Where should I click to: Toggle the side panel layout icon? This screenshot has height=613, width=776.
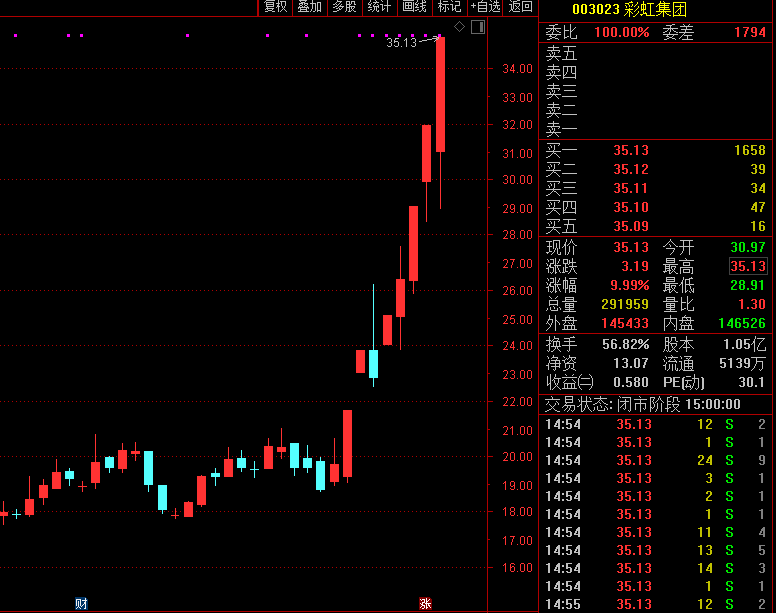click(x=476, y=25)
